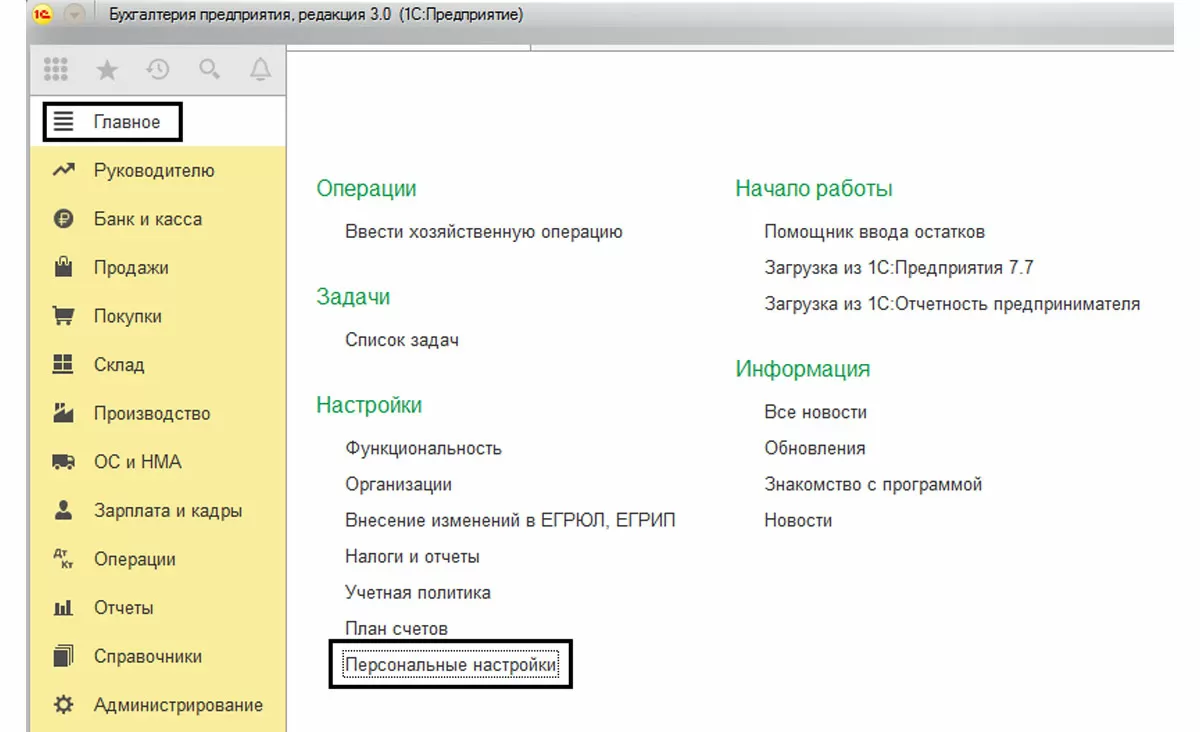1200x732 pixels.
Task: Click the Производство factory icon
Action: [64, 413]
